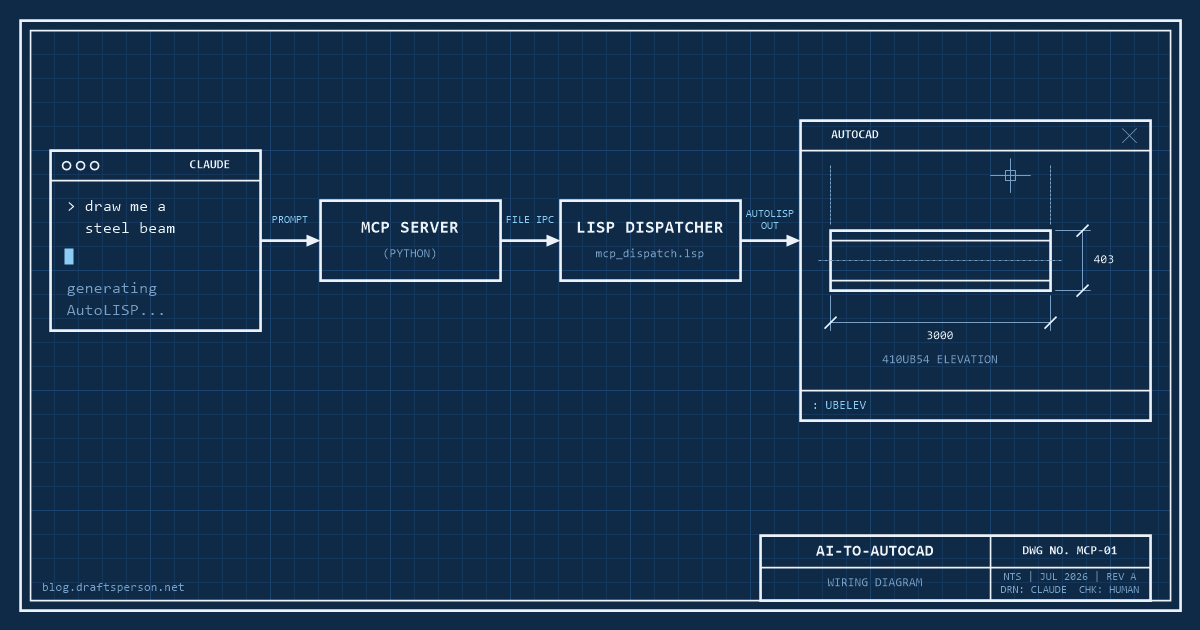Image resolution: width=1200 pixels, height=630 pixels.
Task: Click the 'generating AutoLISP...' status text
Action: click(115, 299)
